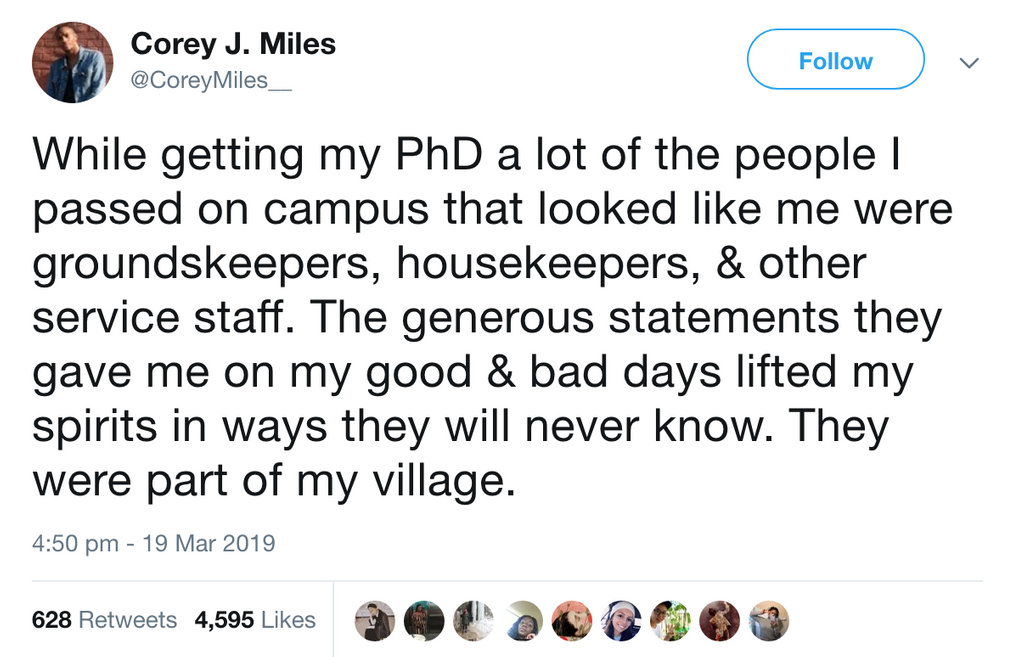Click Corey J. Miles profile picture
The image size is (1024, 657).
(x=72, y=62)
